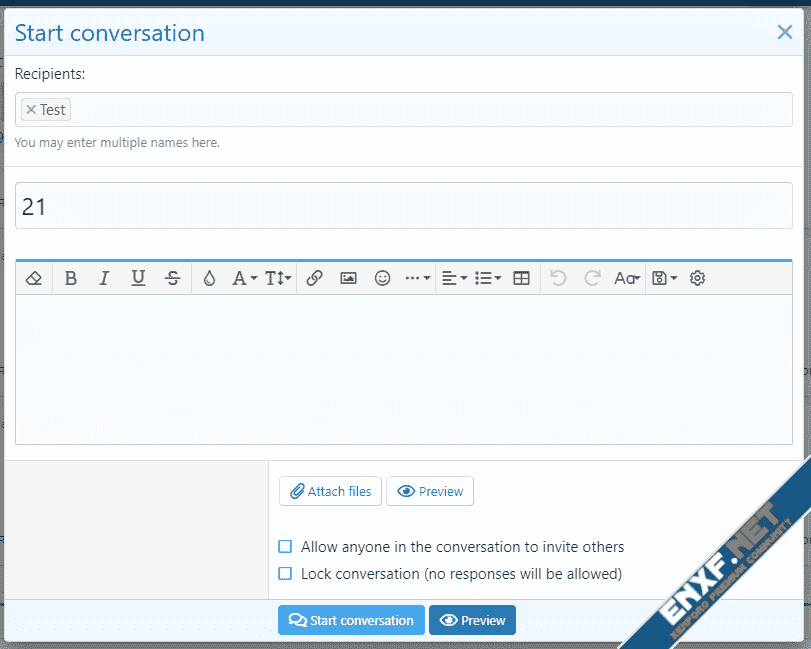
Task: Enable Allow anyone to invite others checkbox
Action: [285, 547]
